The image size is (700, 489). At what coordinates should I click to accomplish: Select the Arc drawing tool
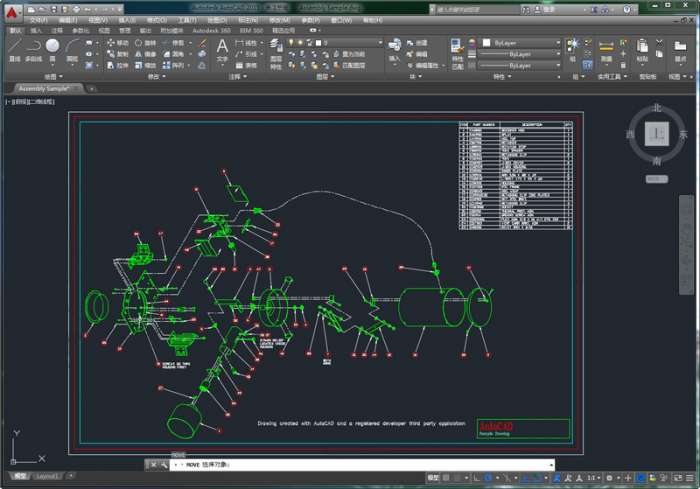72,49
